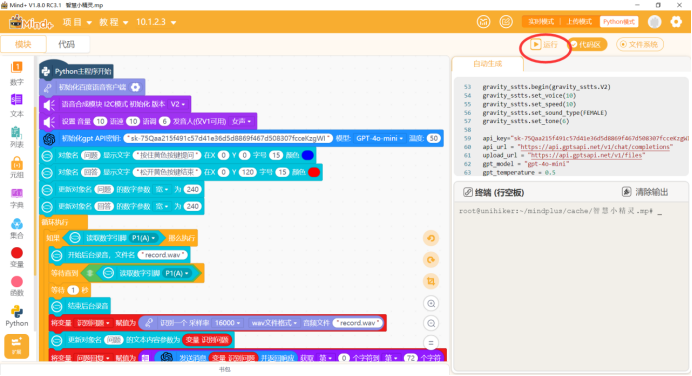Edit record.wav in 开始后台录音 block

click(163, 255)
